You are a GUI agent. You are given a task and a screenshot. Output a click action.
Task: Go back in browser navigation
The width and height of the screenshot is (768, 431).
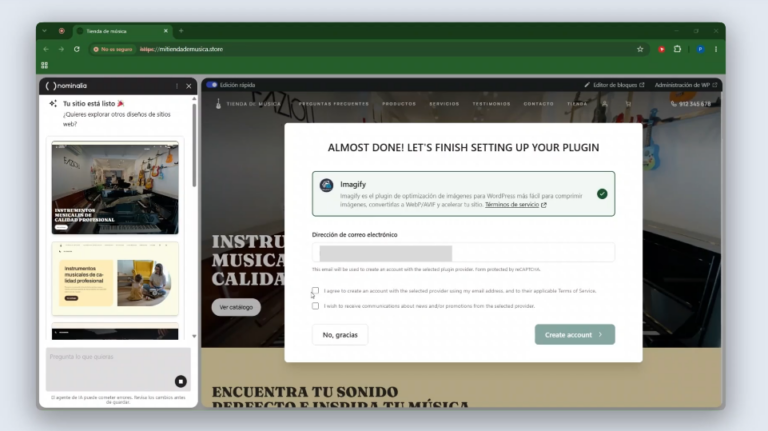pyautogui.click(x=46, y=49)
